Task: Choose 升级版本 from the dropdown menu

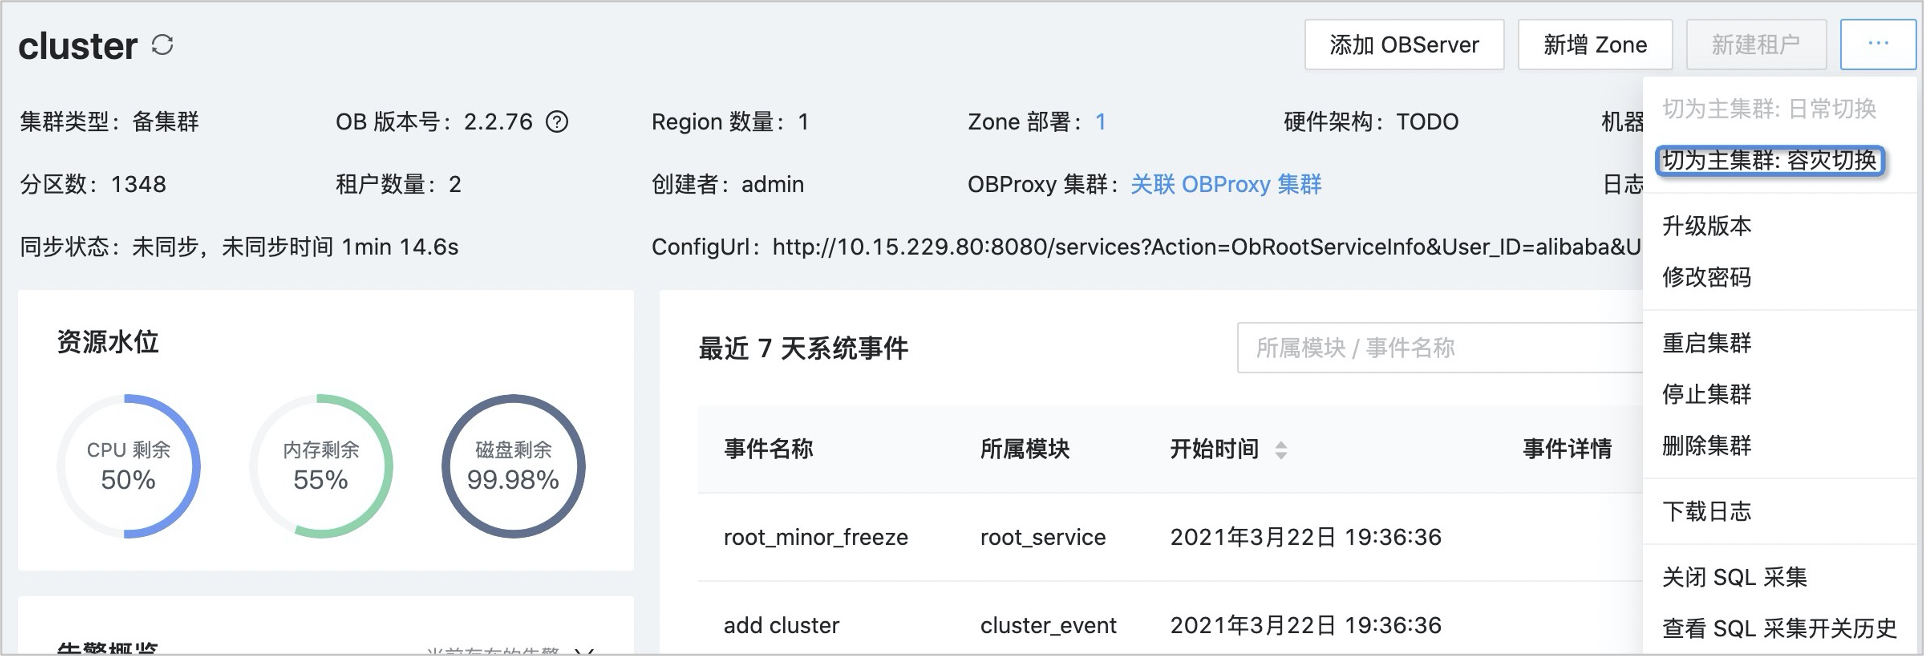Action: (1706, 226)
